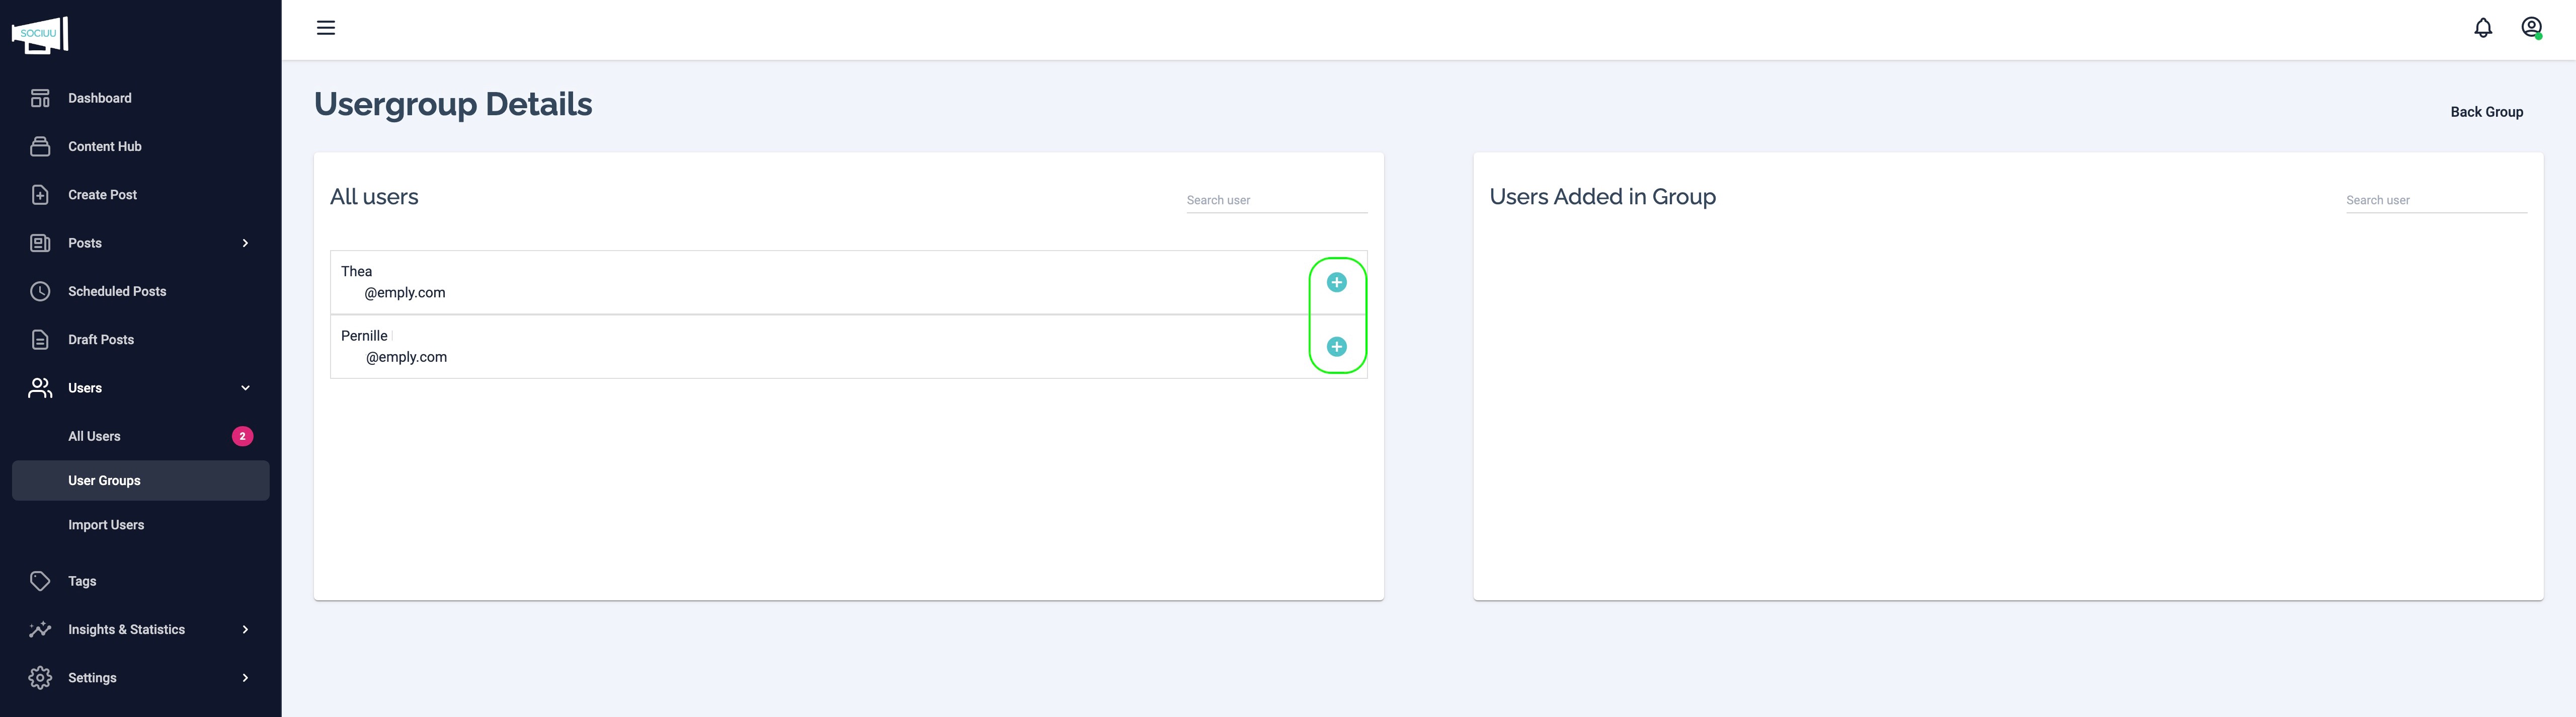Click the Sociuu logo
The image size is (2576, 717).
(x=40, y=35)
